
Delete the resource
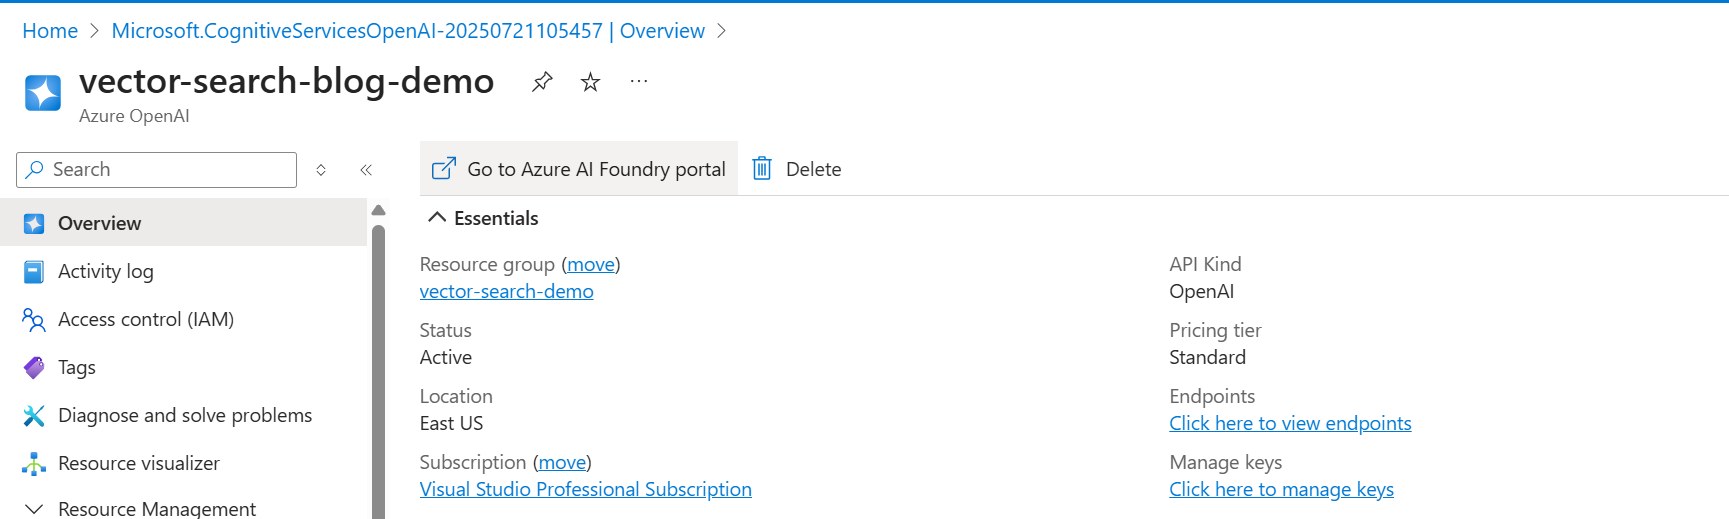[x=796, y=169]
